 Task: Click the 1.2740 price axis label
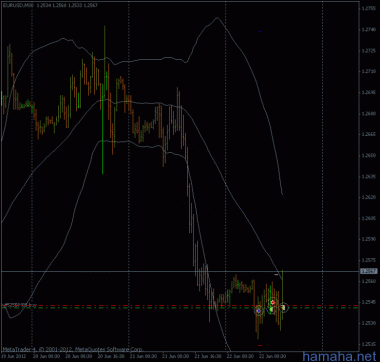pyautogui.click(x=368, y=30)
